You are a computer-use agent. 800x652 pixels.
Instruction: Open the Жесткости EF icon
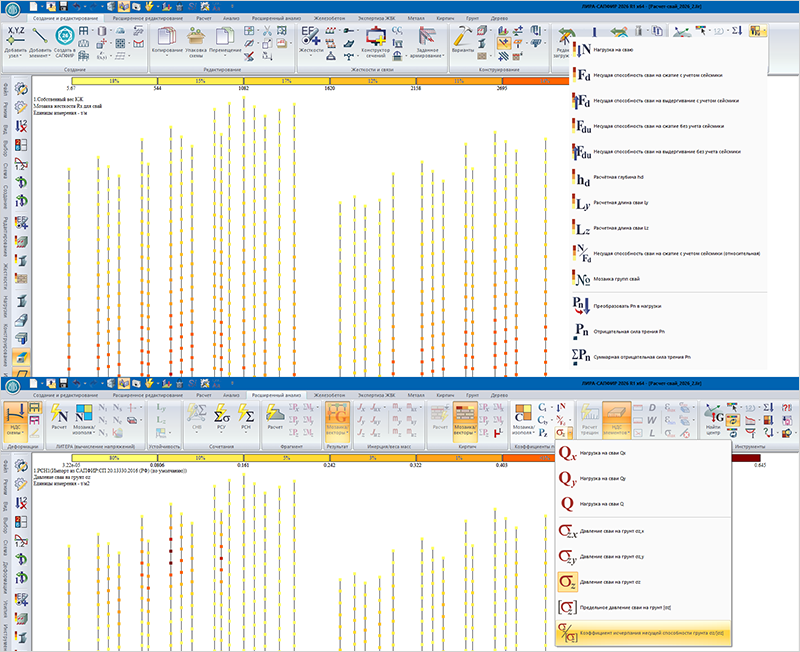(x=311, y=35)
